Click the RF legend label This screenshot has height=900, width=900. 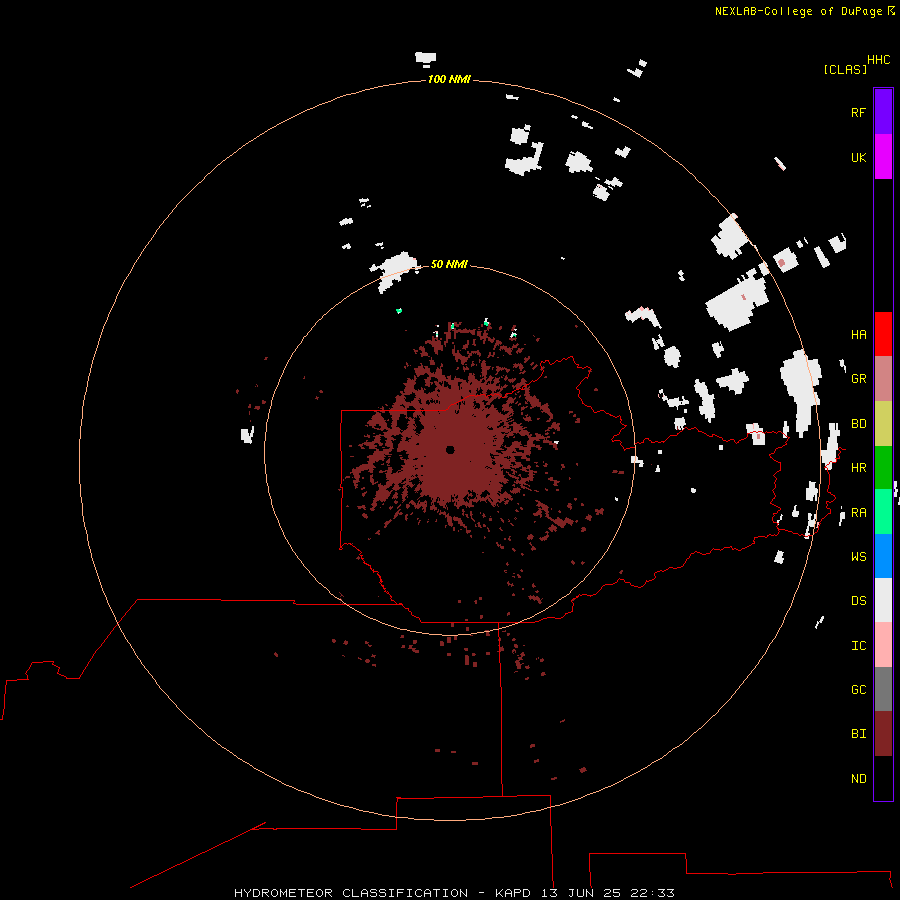pyautogui.click(x=858, y=112)
